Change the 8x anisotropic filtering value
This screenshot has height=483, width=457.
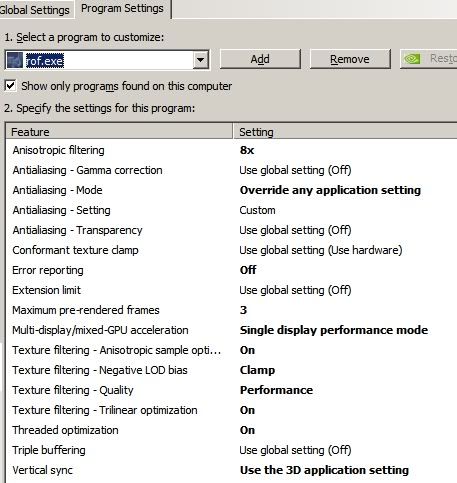pos(247,150)
